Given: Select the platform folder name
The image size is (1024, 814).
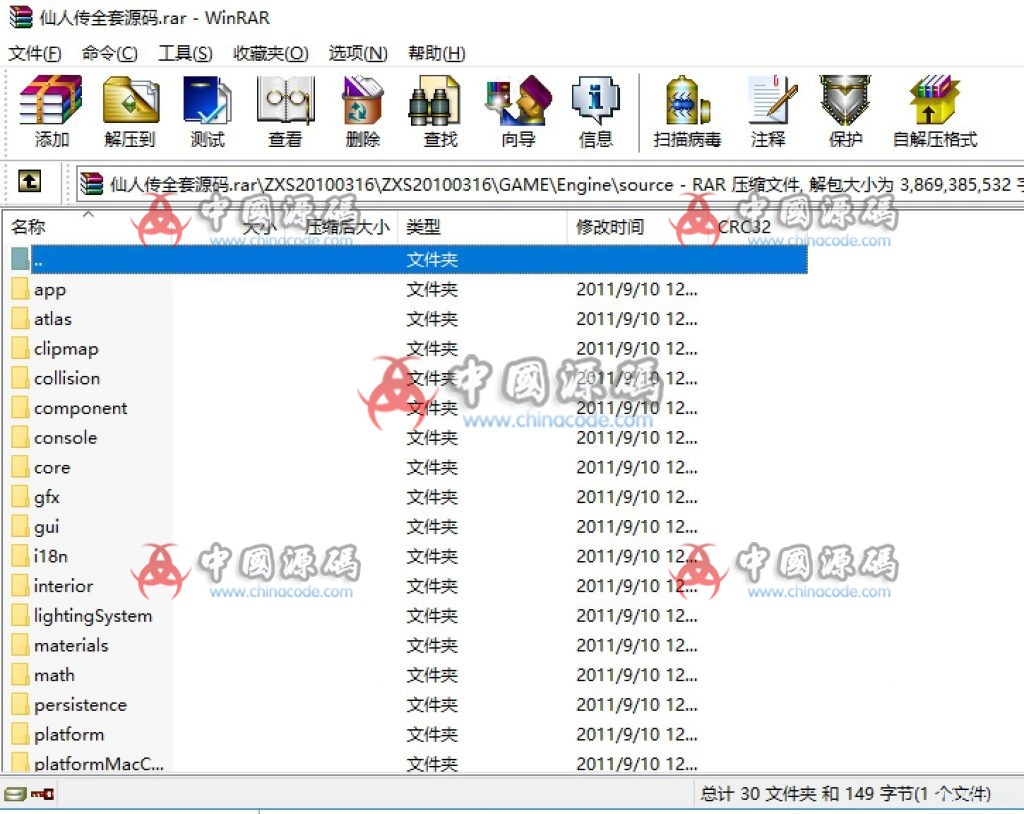Looking at the screenshot, I should (69, 734).
